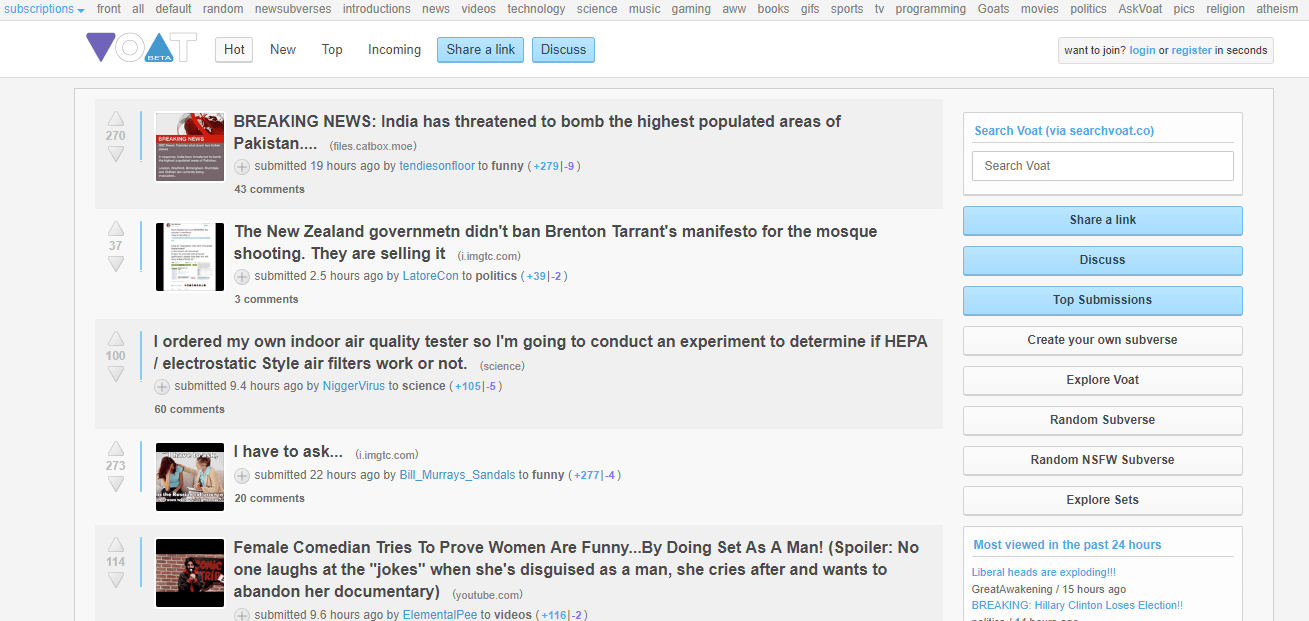
Task: Expand the BREAKING NEWS post preview
Action: point(241,165)
